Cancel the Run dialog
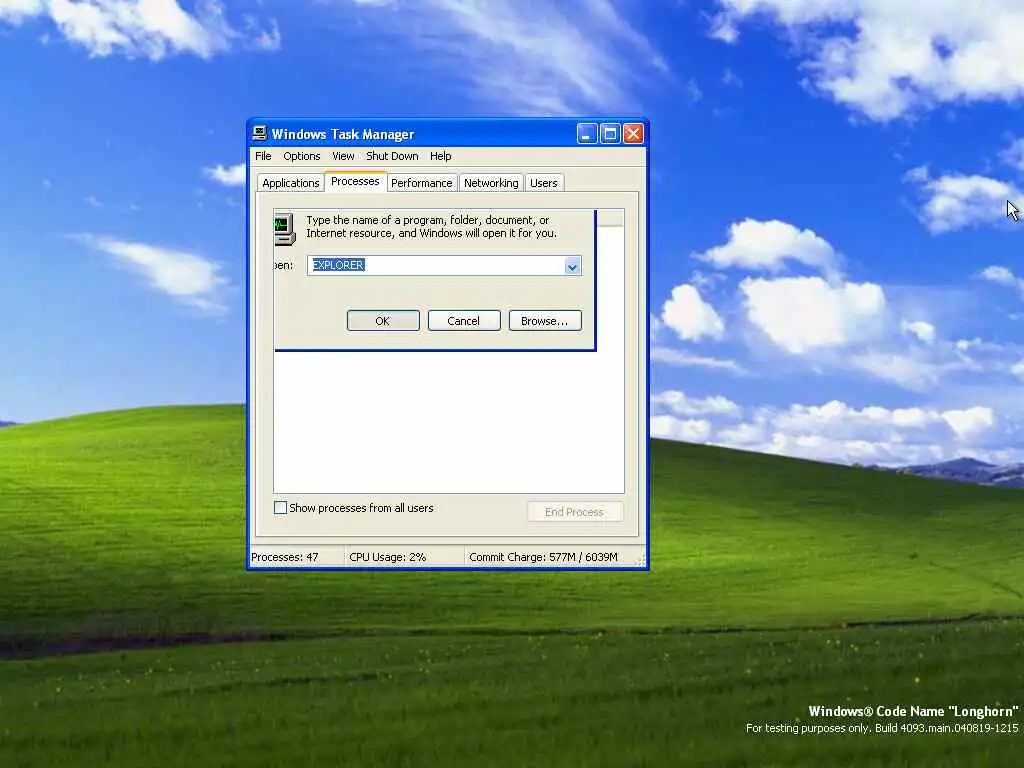This screenshot has width=1024, height=768. 464,321
